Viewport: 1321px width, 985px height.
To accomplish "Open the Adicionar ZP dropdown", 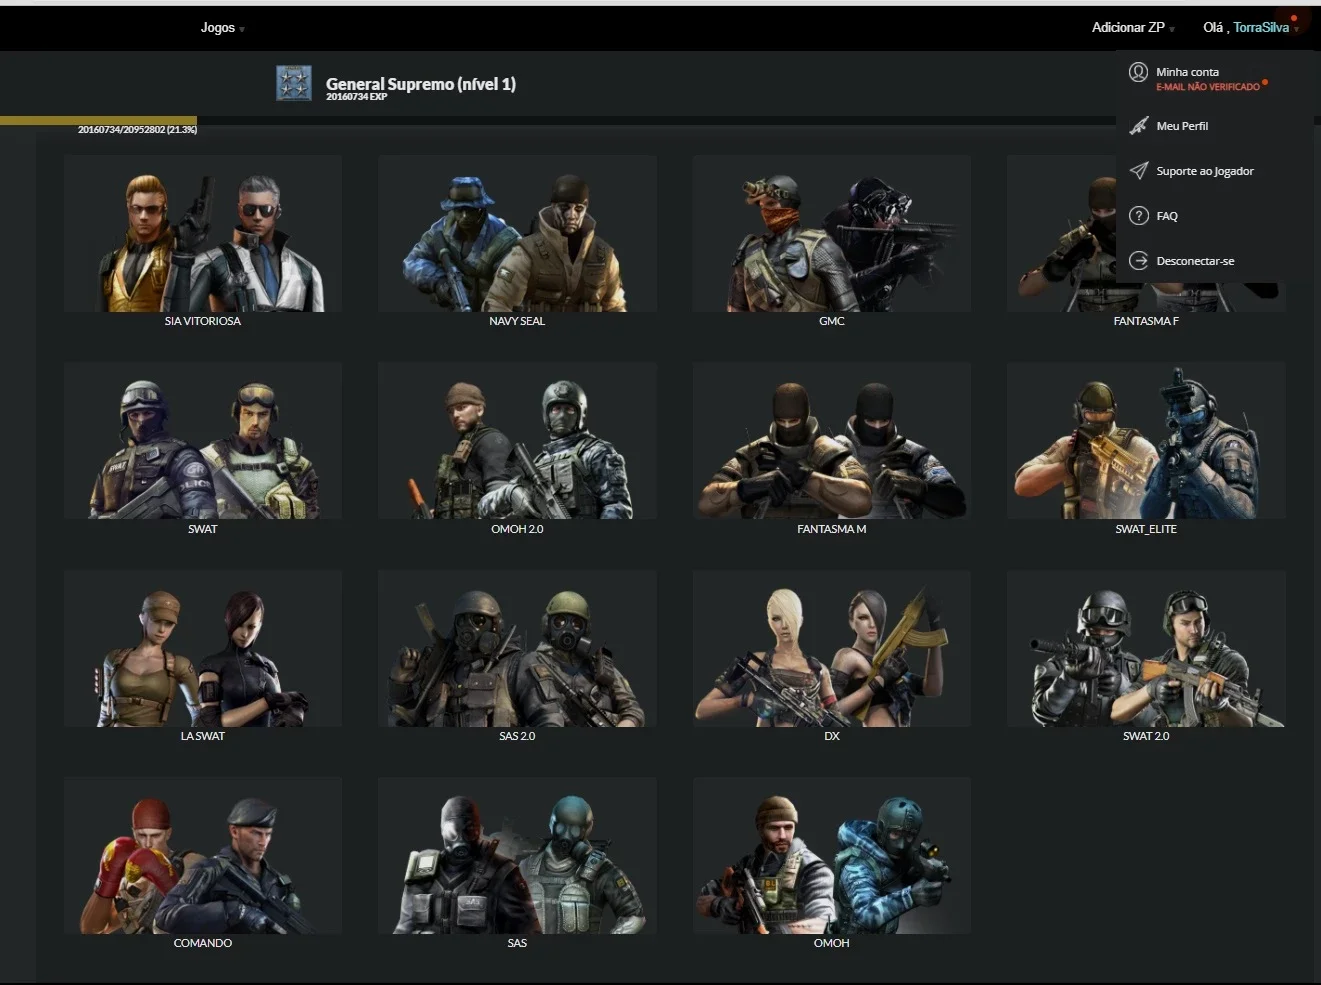I will pyautogui.click(x=1133, y=28).
